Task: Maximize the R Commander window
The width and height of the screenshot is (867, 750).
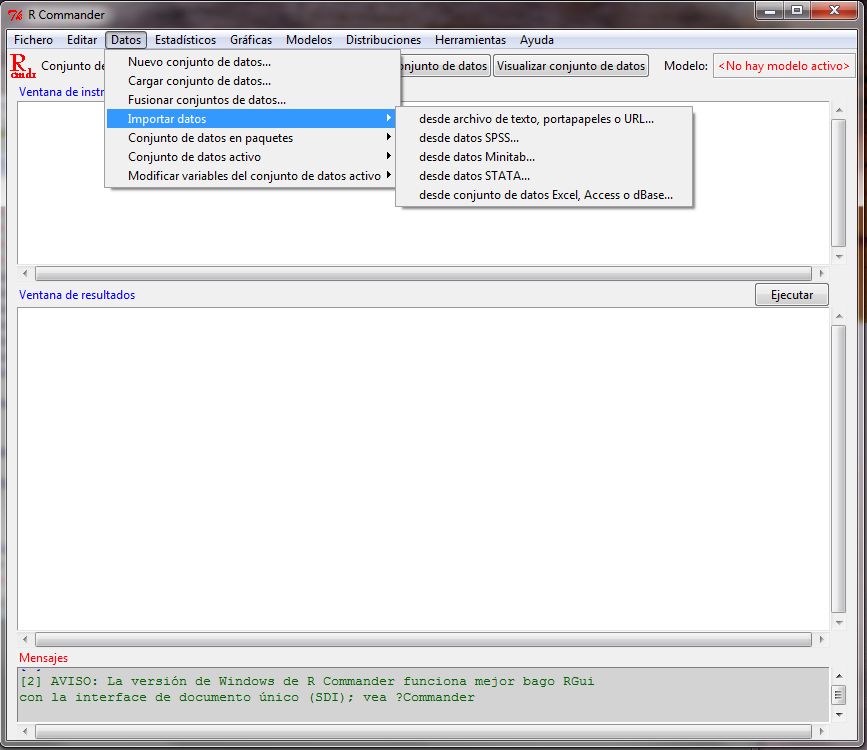Action: pos(796,10)
